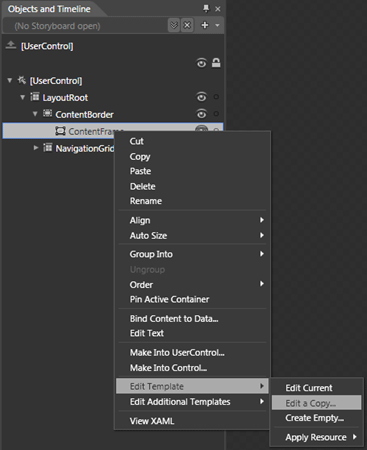Lock ContentBorder using its lock dot
Viewport: 367px width, 450px height.
(216, 114)
